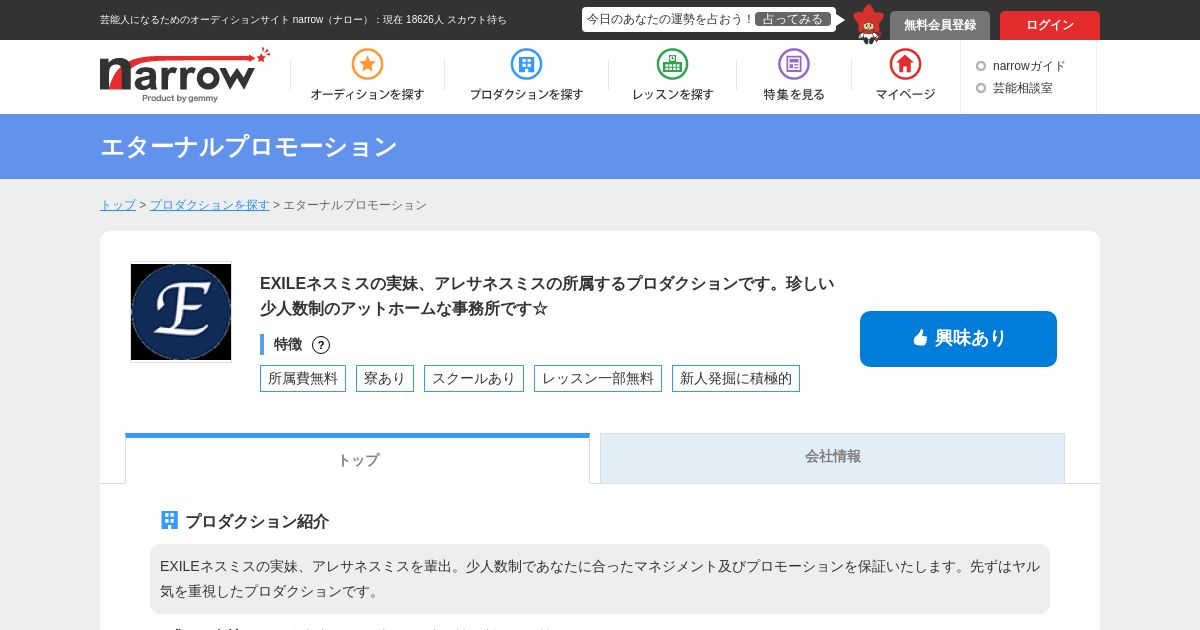The image size is (1200, 630).
Task: Click the レッスン一部無料 feature tag
Action: tap(598, 378)
